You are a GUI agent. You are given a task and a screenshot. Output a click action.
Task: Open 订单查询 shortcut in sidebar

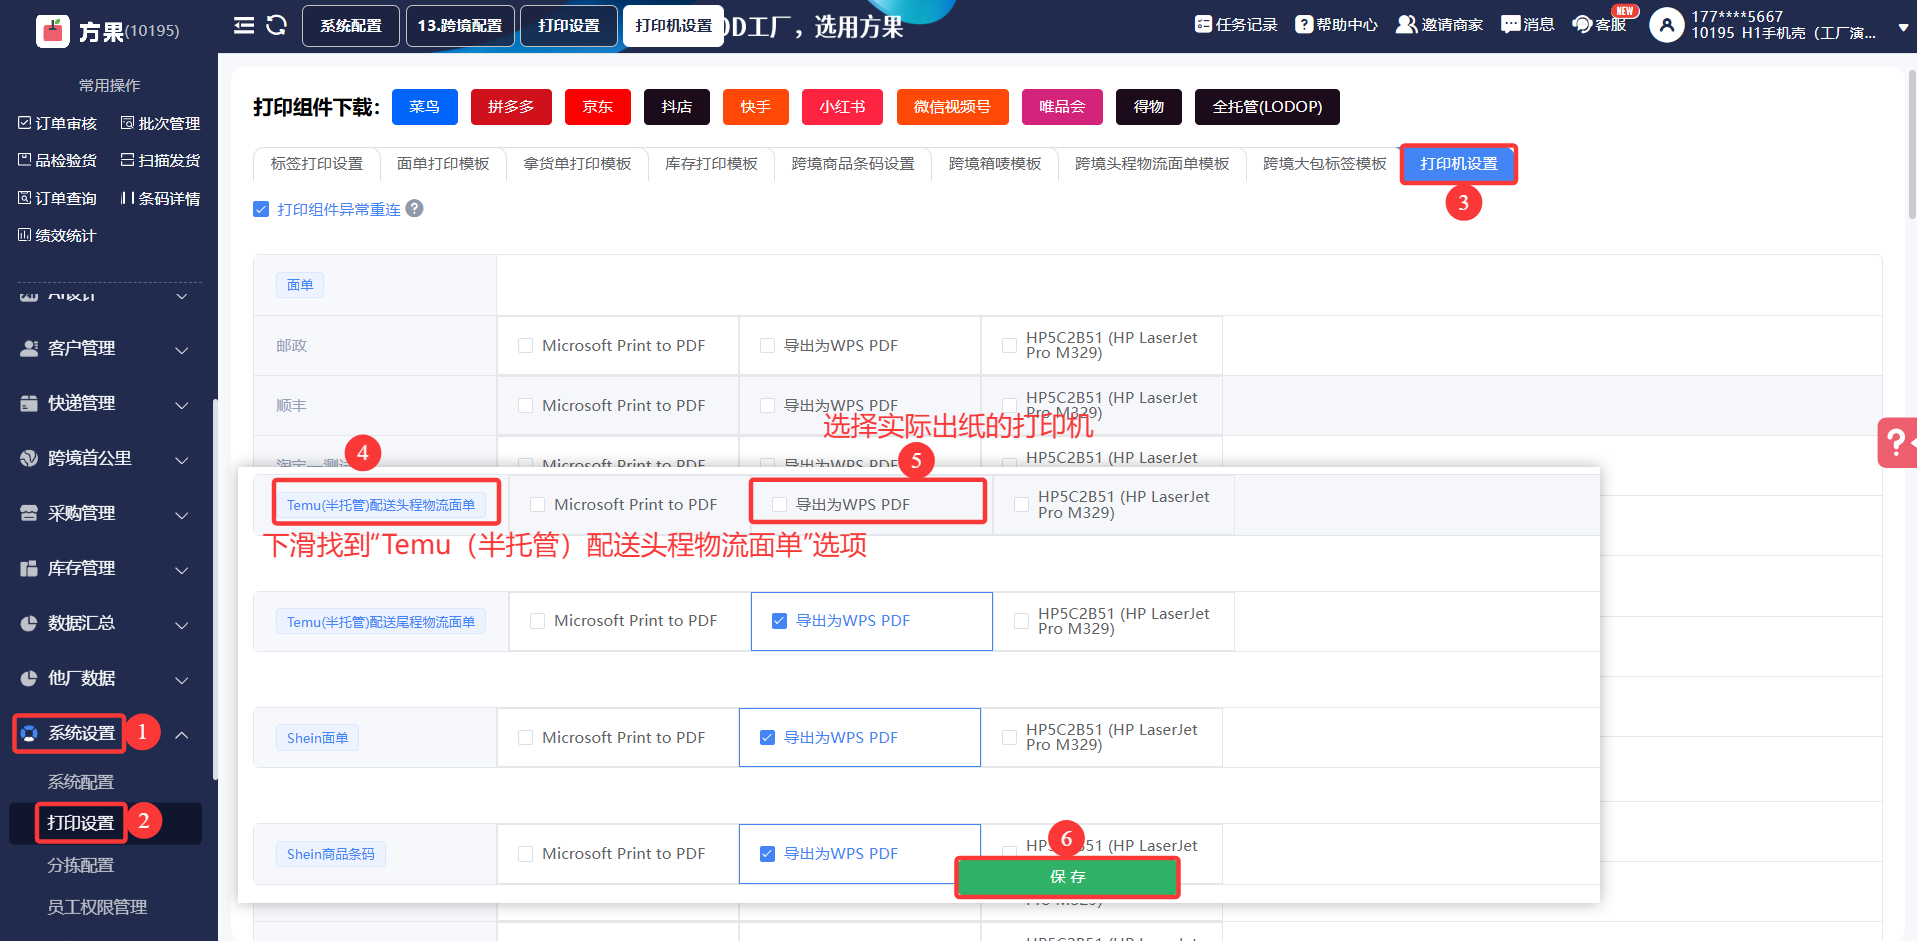click(57, 198)
